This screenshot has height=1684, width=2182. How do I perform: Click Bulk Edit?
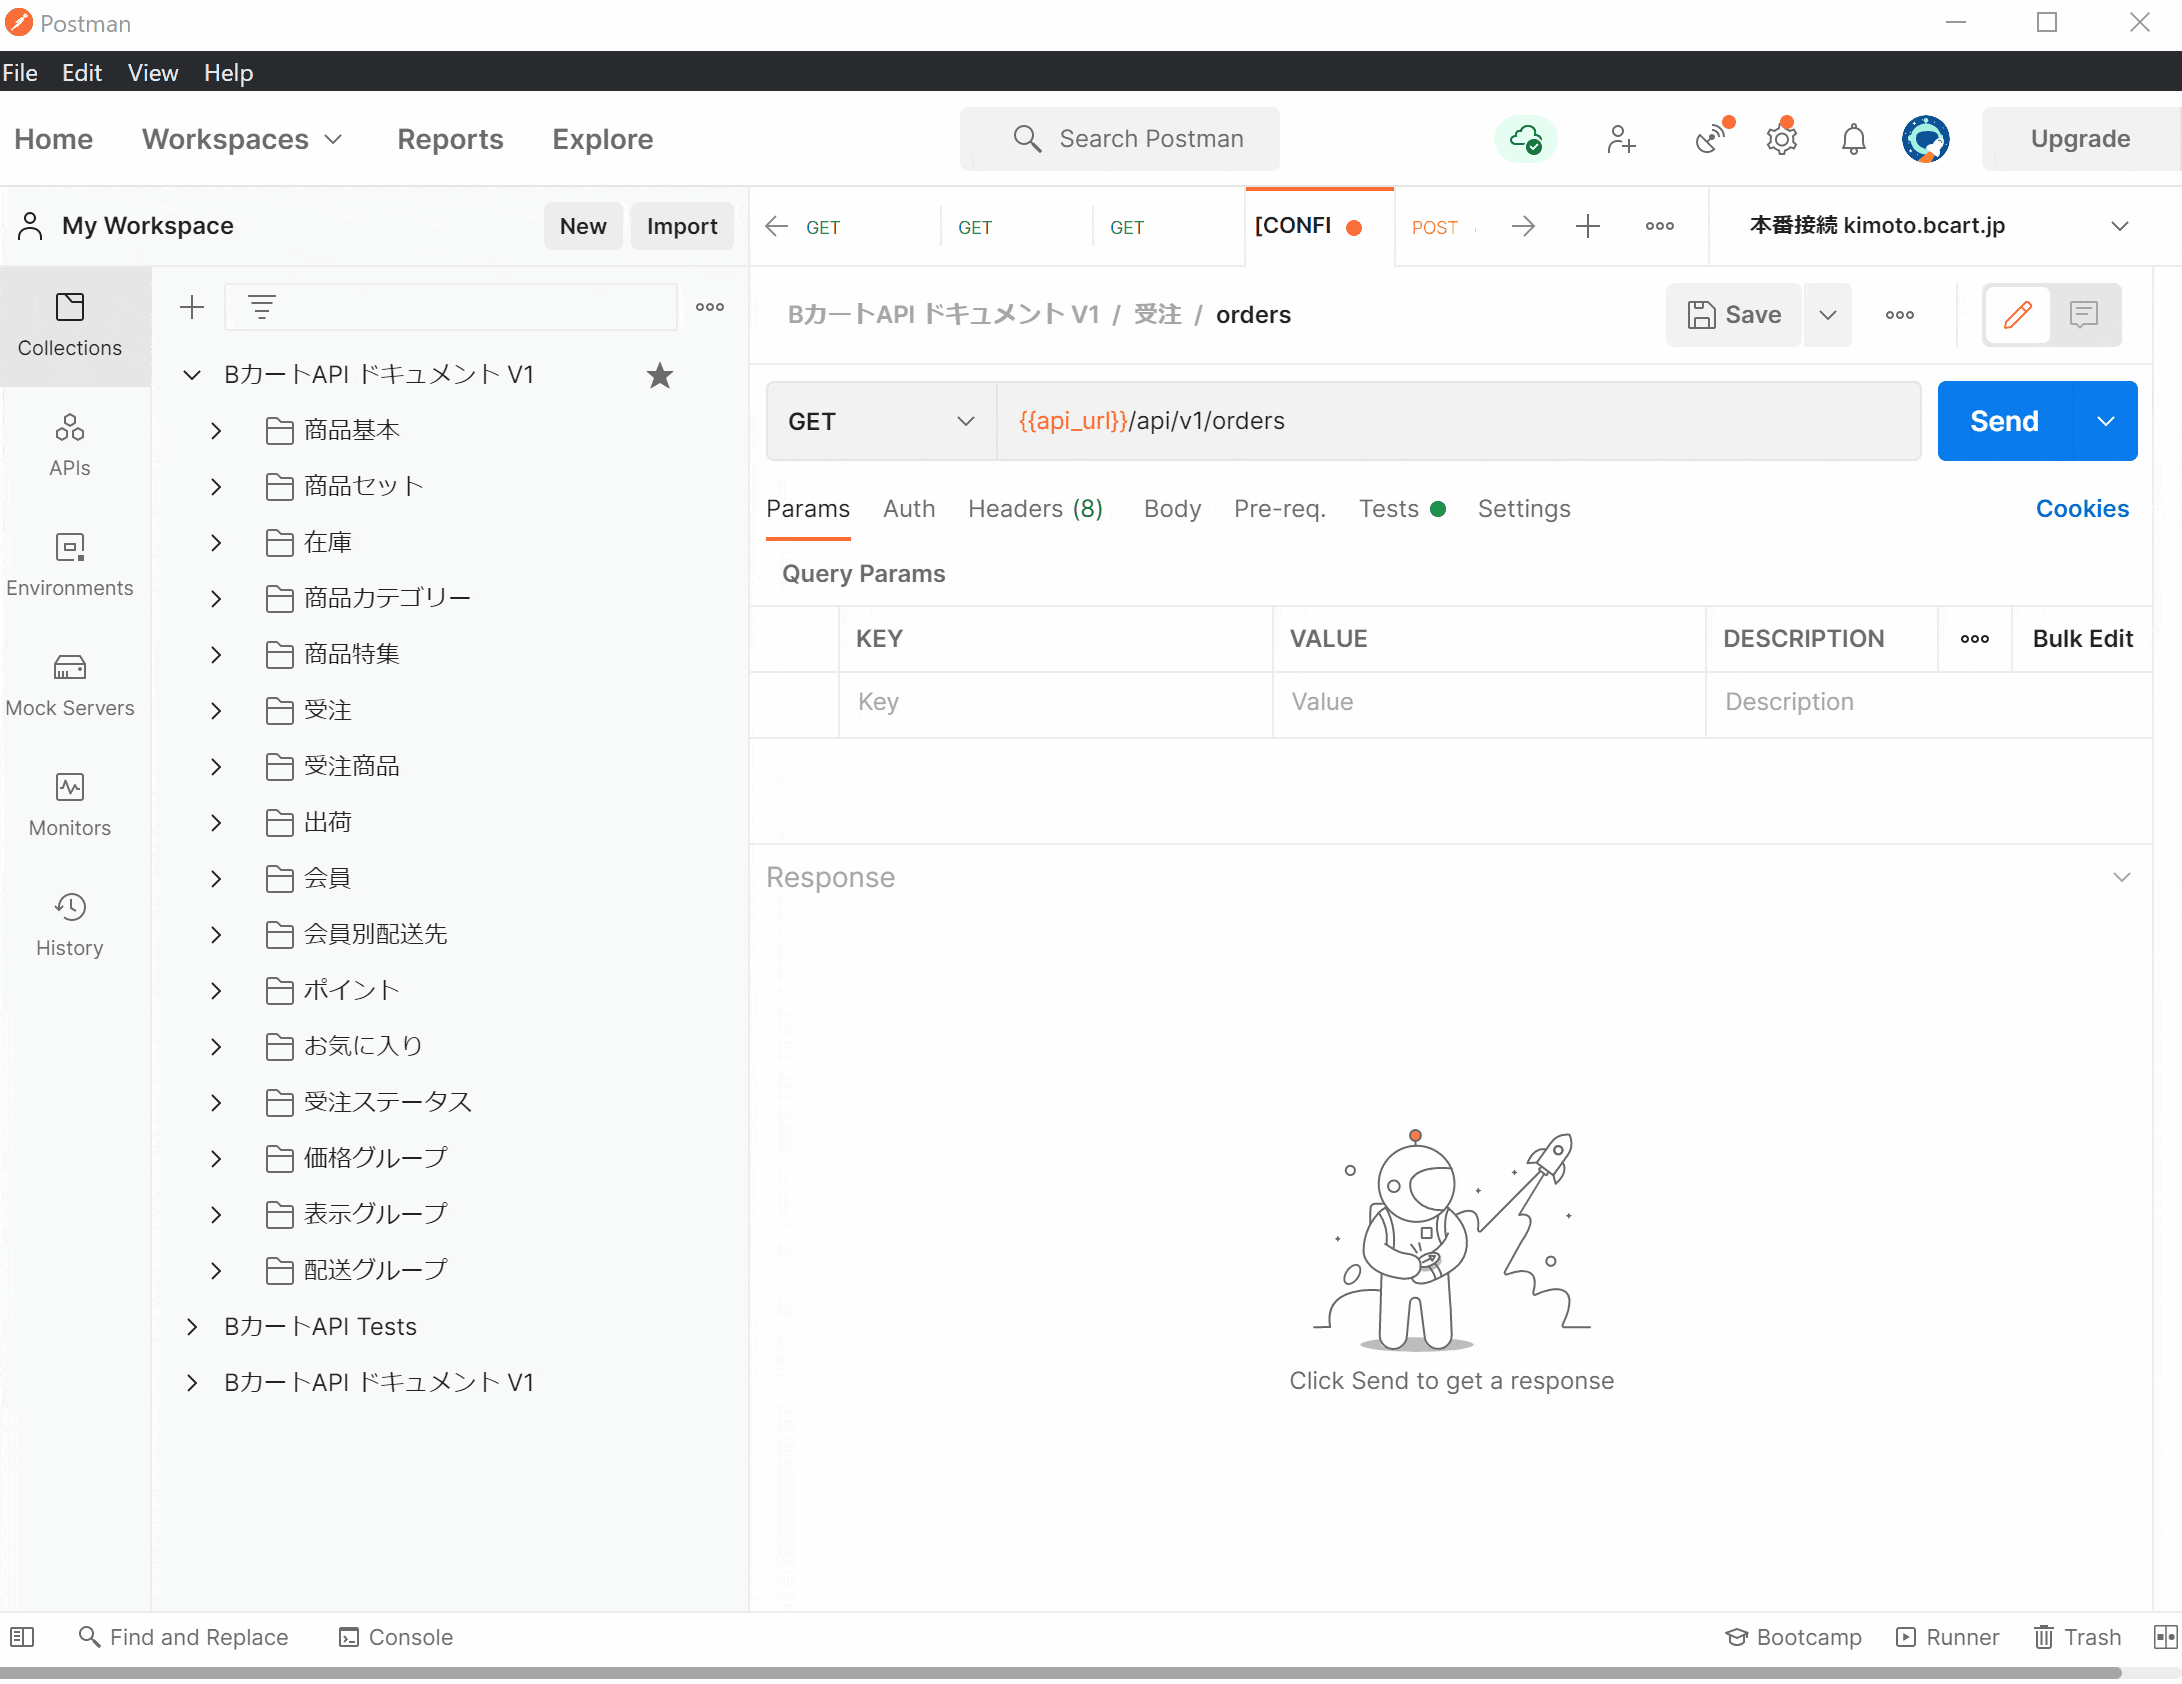point(2082,639)
